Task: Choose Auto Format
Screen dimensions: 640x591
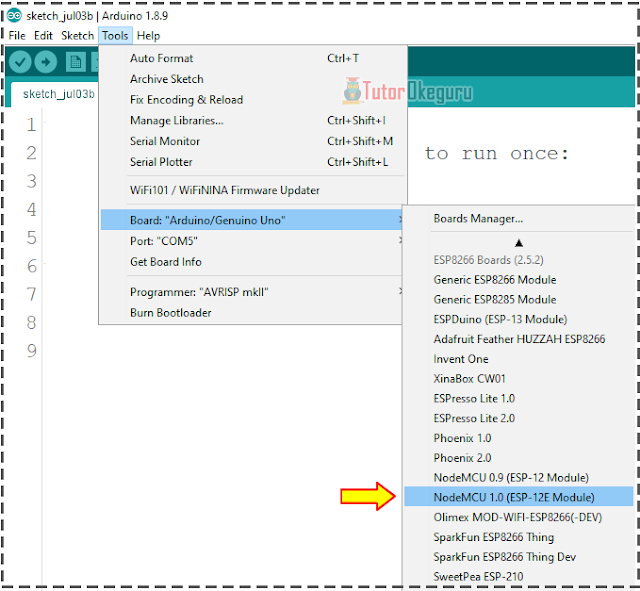Action: coord(252,58)
